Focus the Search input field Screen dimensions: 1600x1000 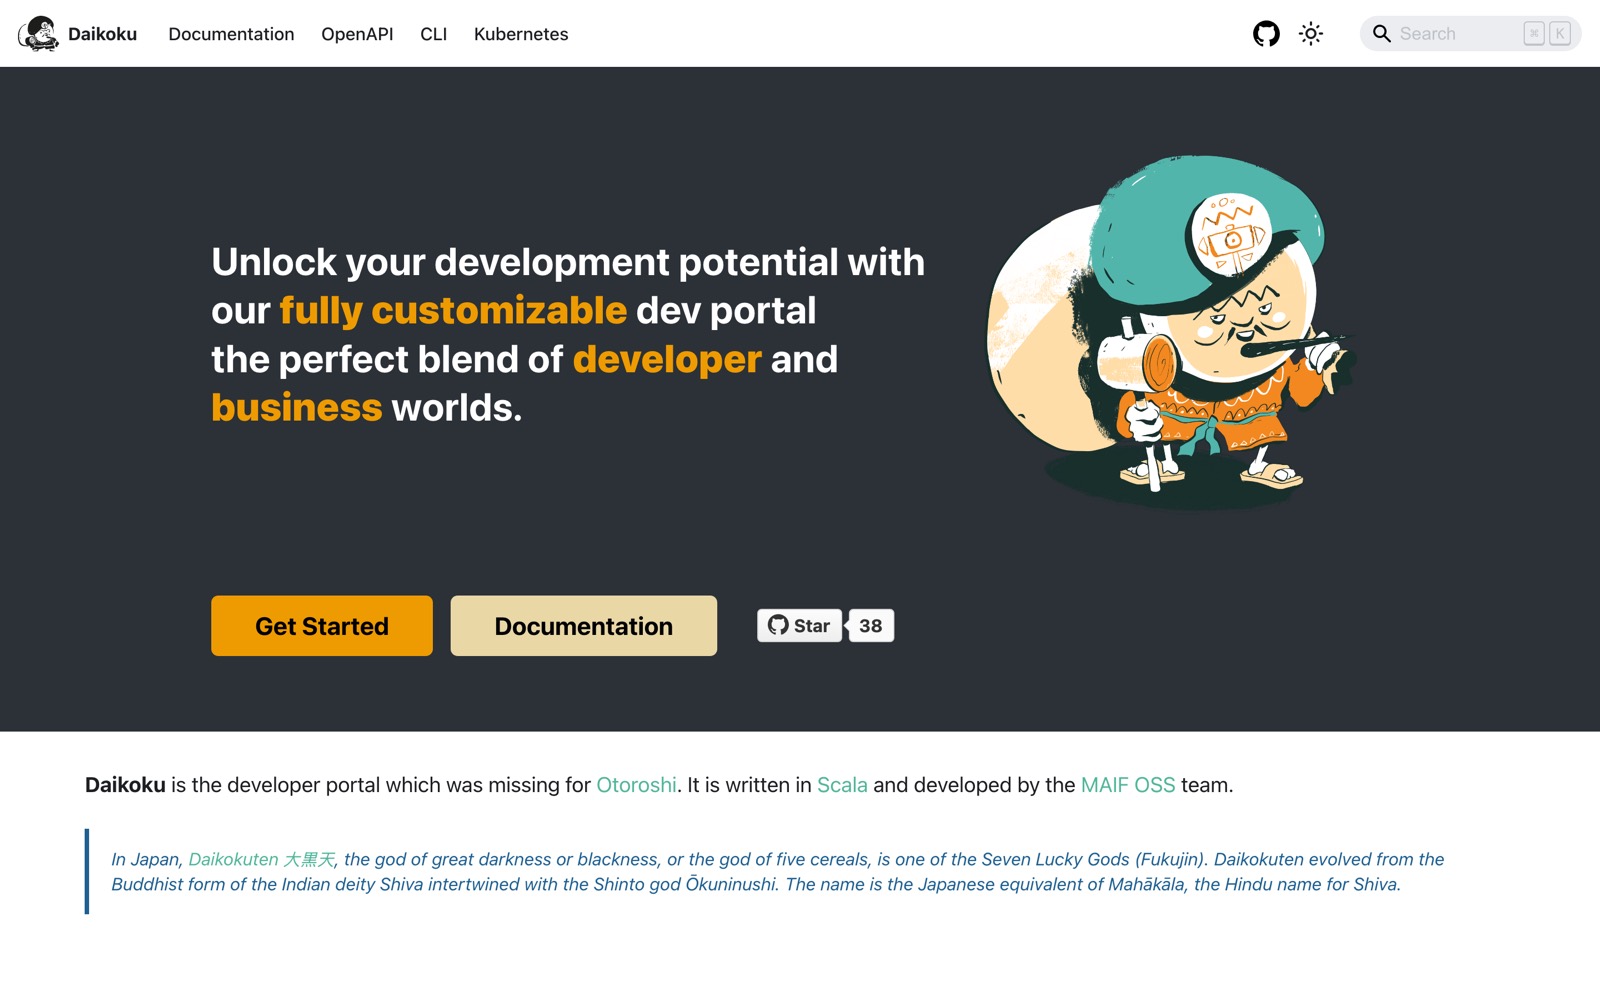pos(1470,34)
